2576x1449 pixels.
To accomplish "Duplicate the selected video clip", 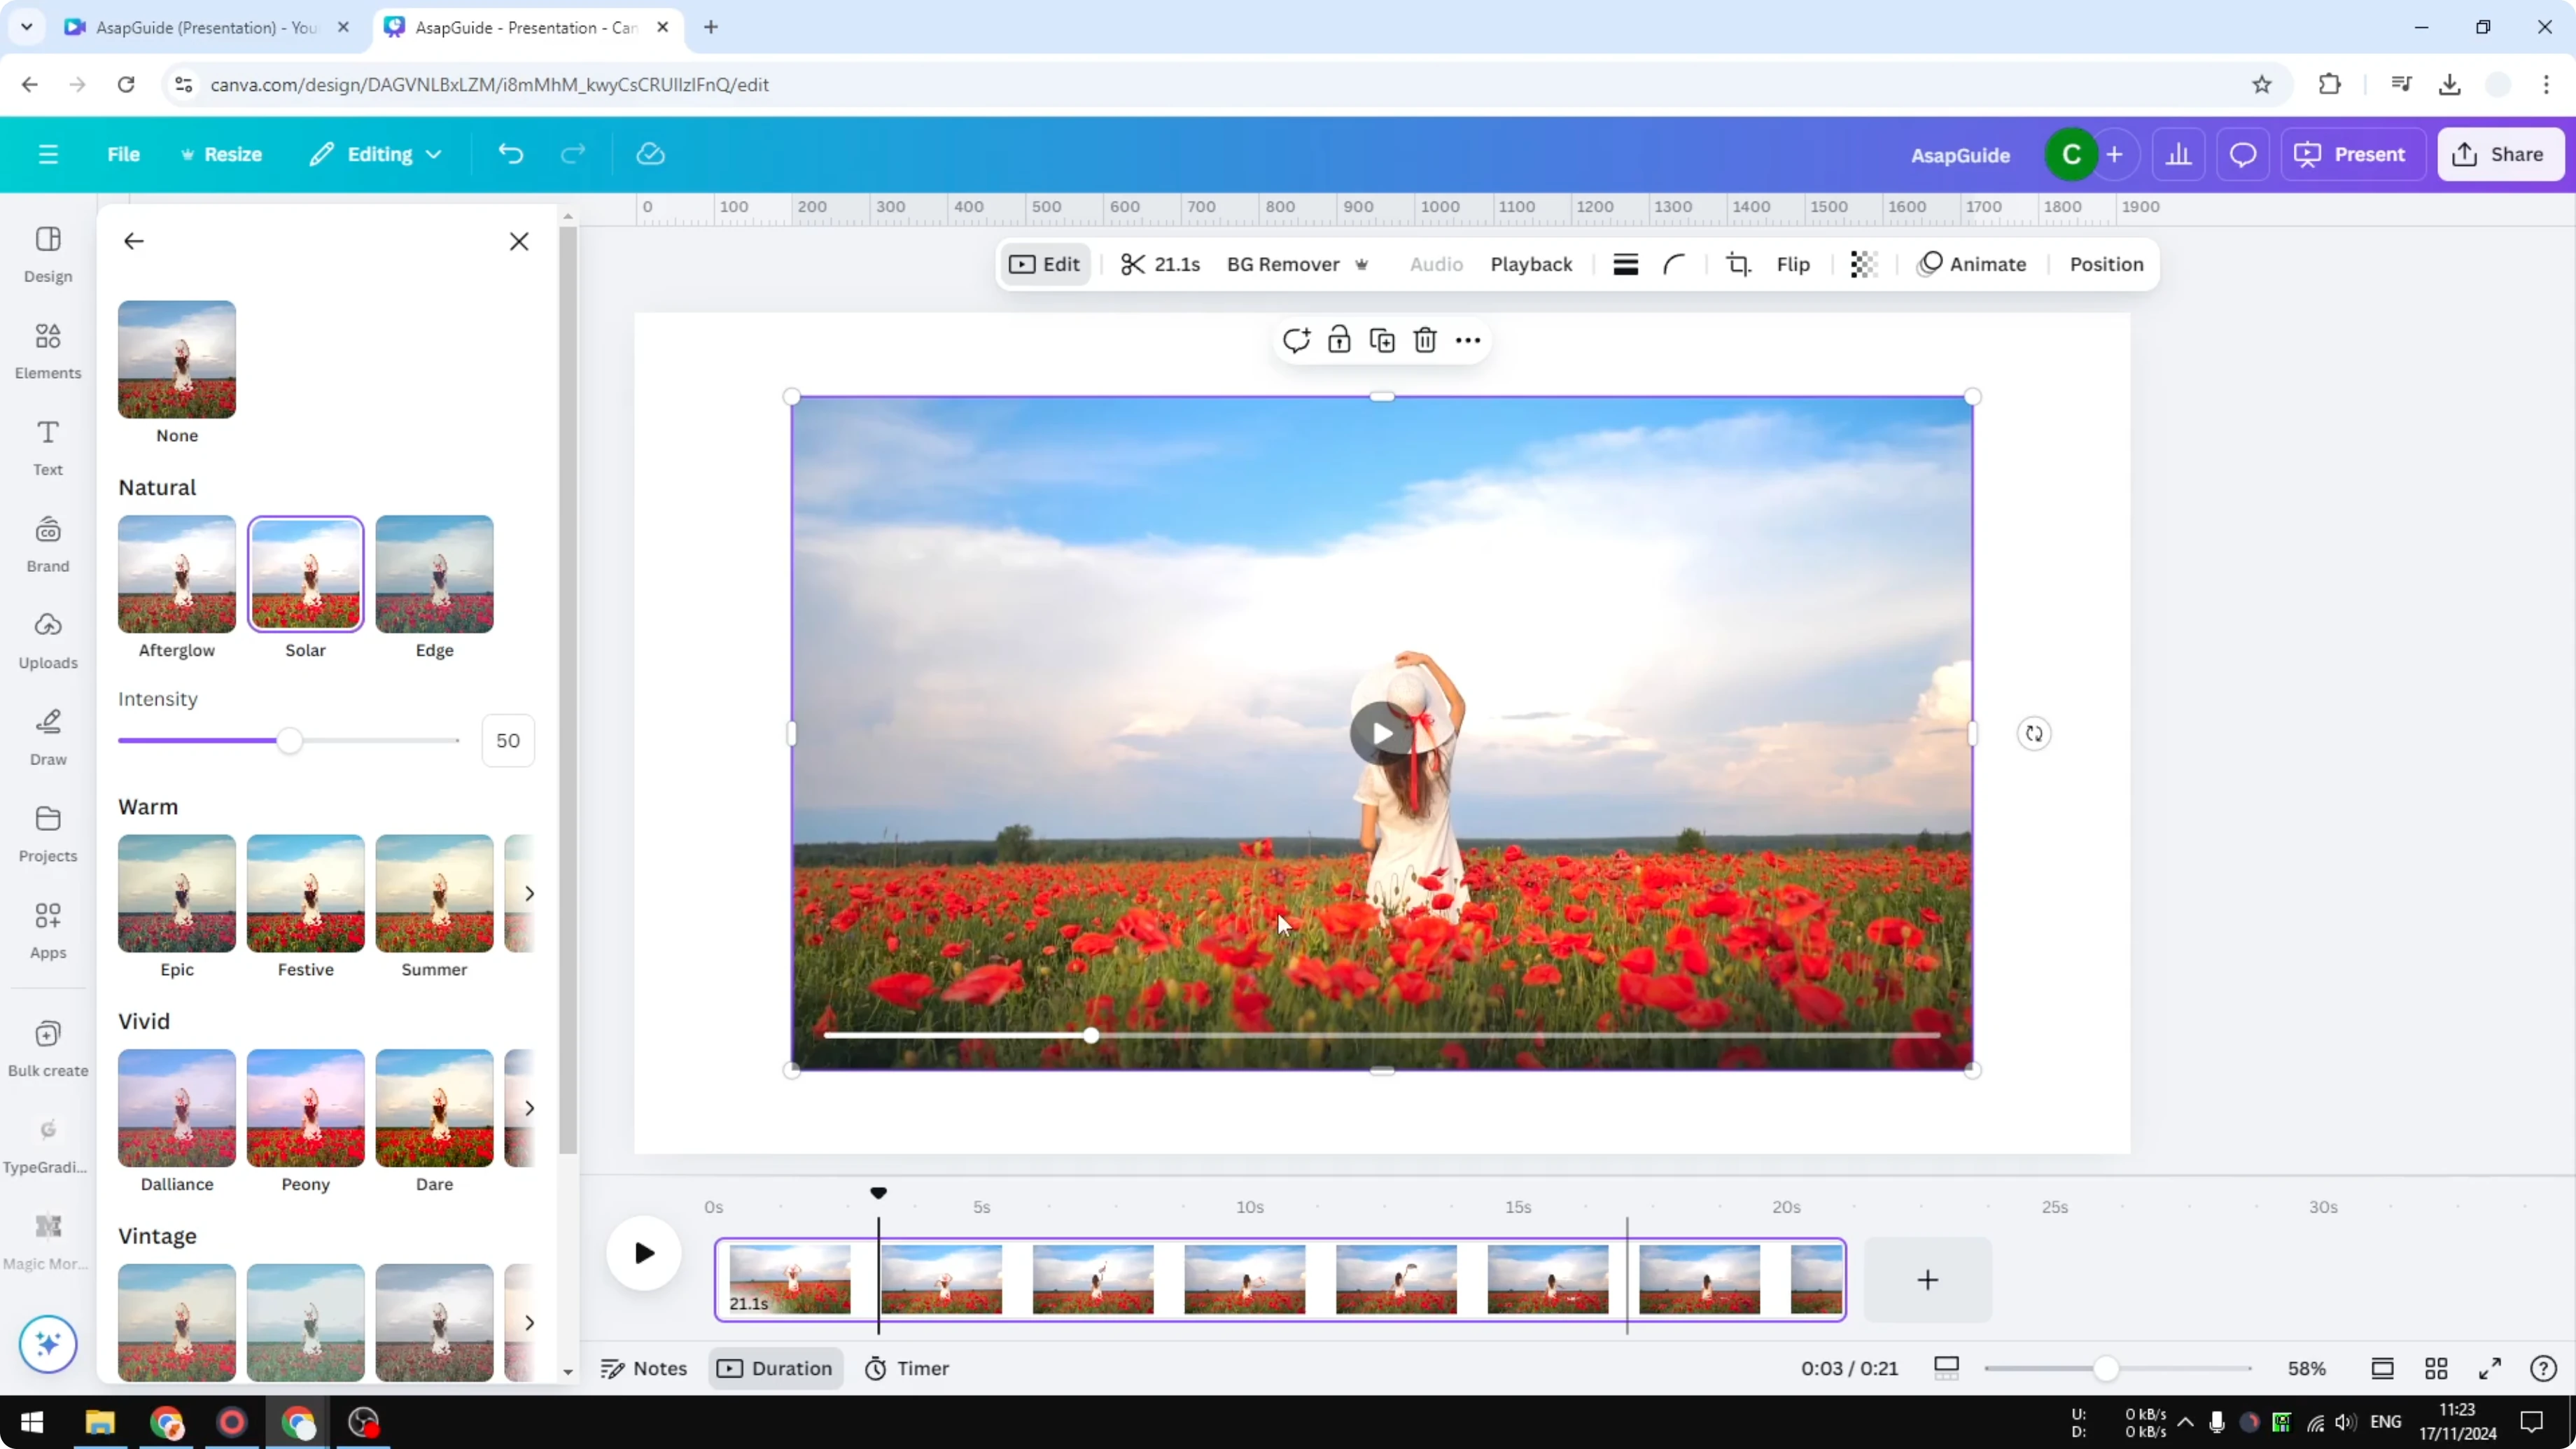I will point(1381,340).
